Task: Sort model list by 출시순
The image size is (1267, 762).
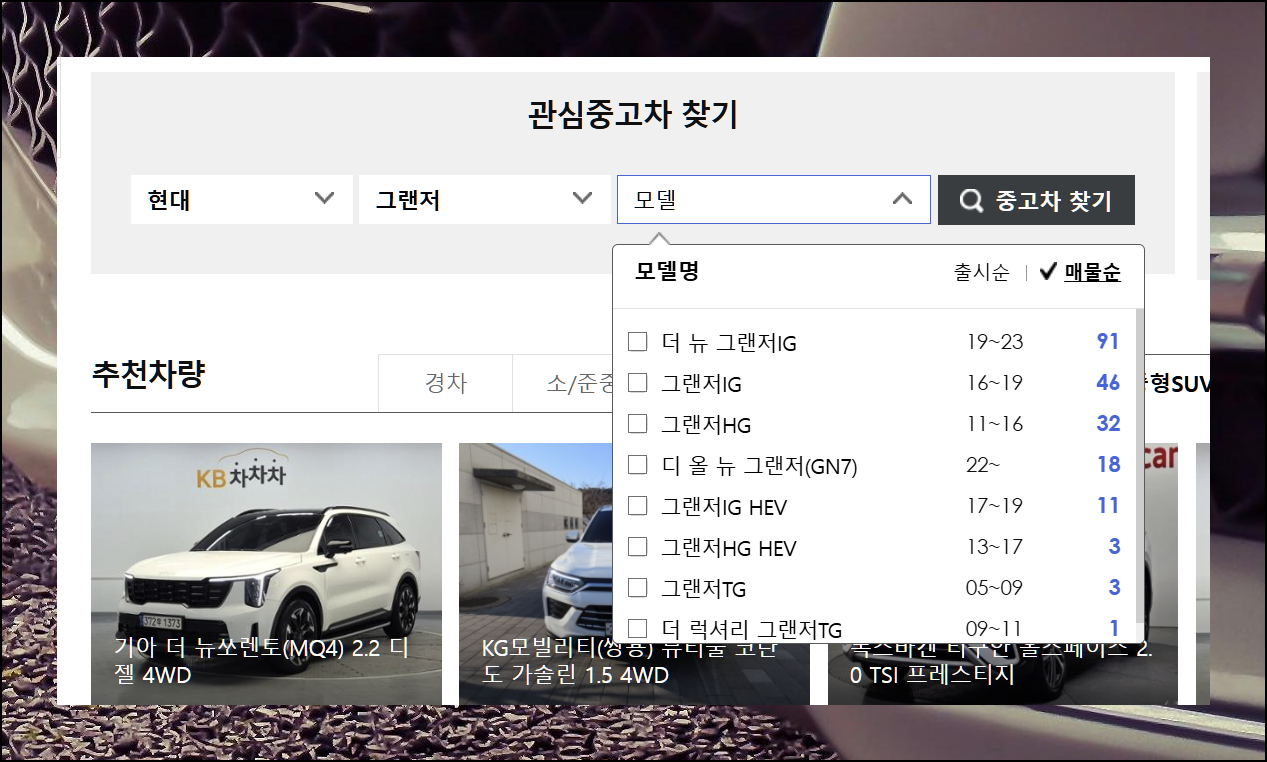Action: click(982, 273)
